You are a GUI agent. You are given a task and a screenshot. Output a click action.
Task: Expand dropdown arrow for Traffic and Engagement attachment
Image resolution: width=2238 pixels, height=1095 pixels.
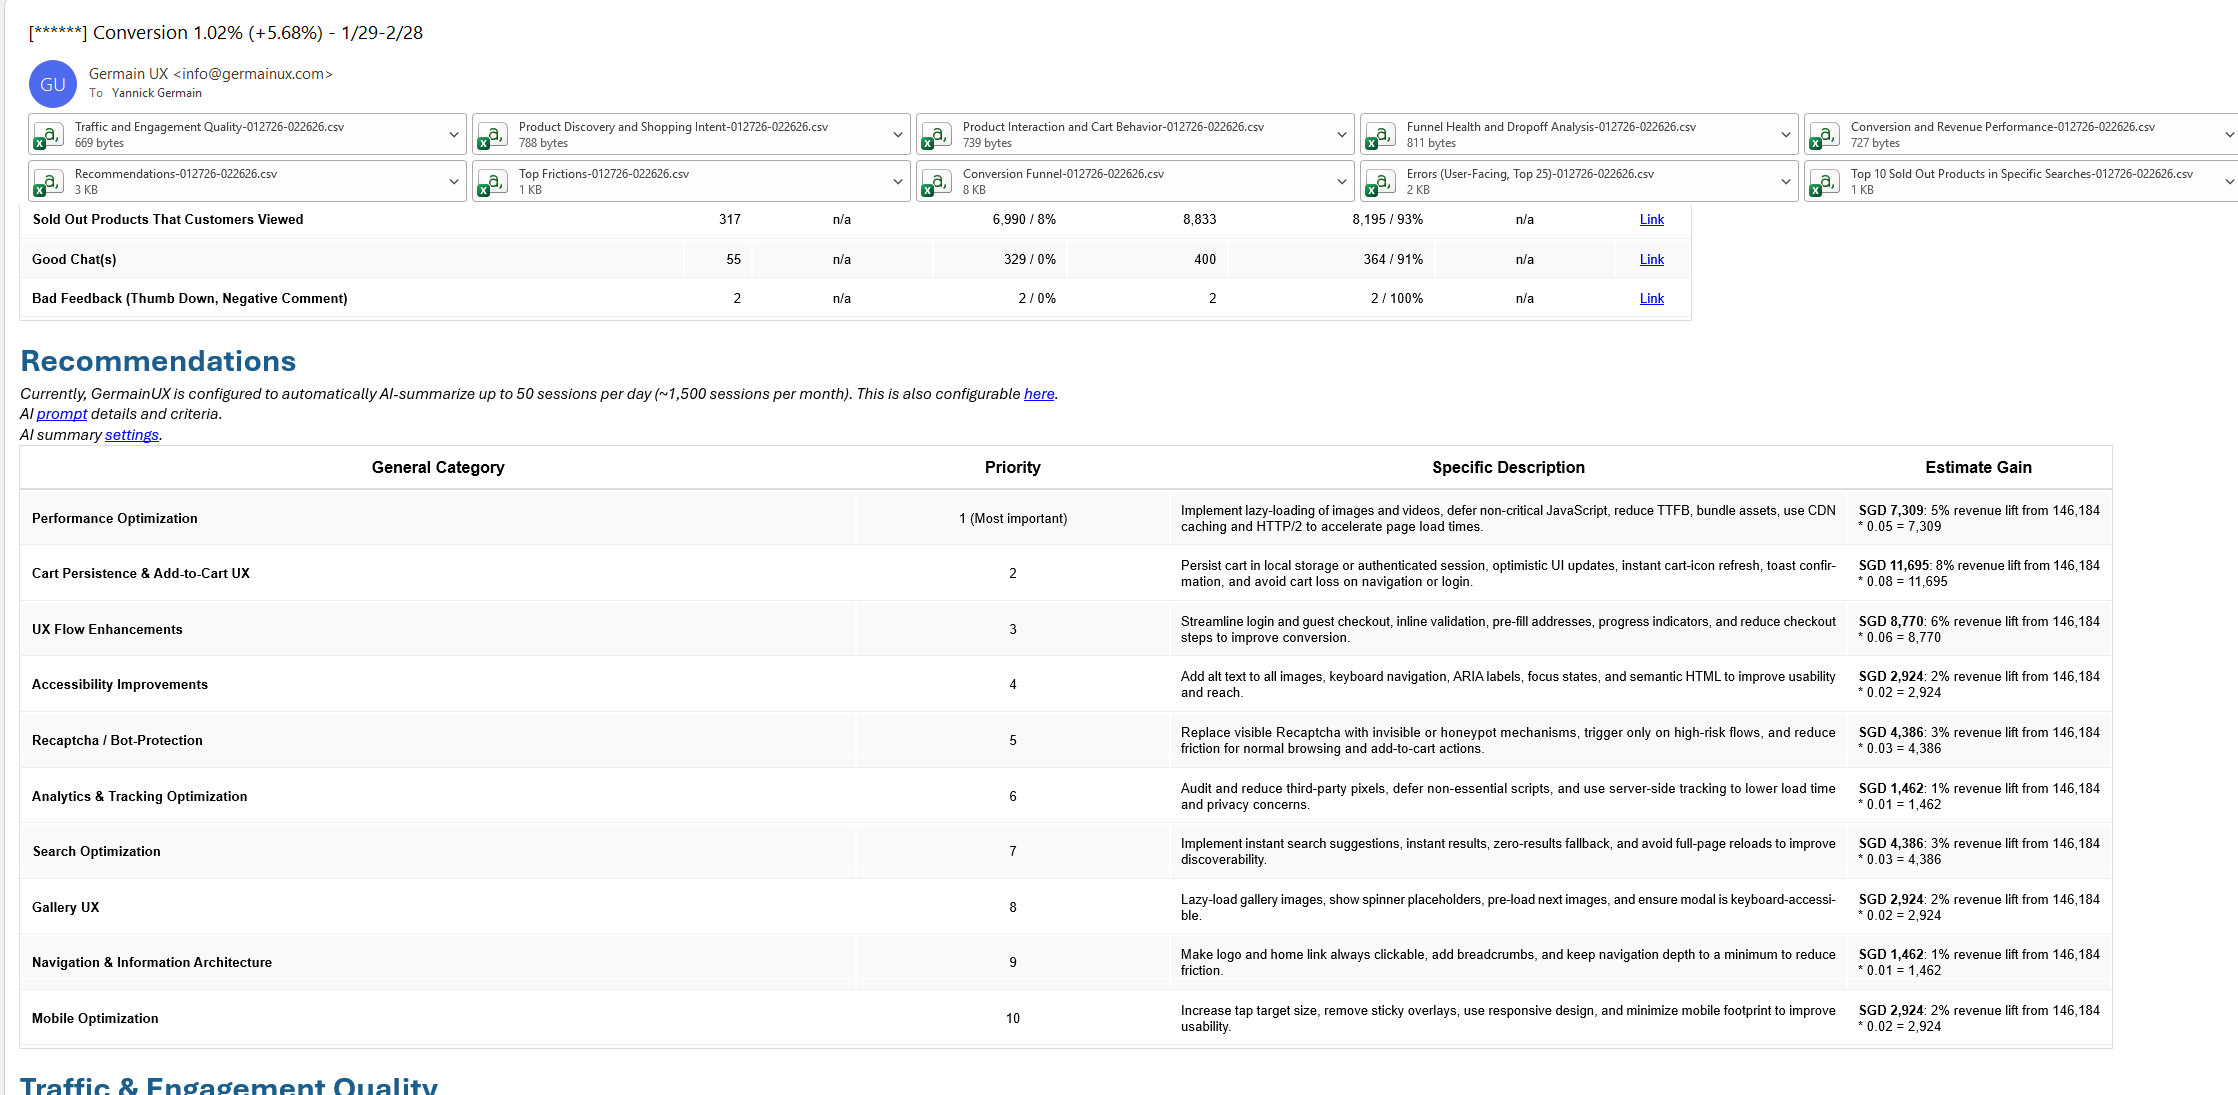454,135
